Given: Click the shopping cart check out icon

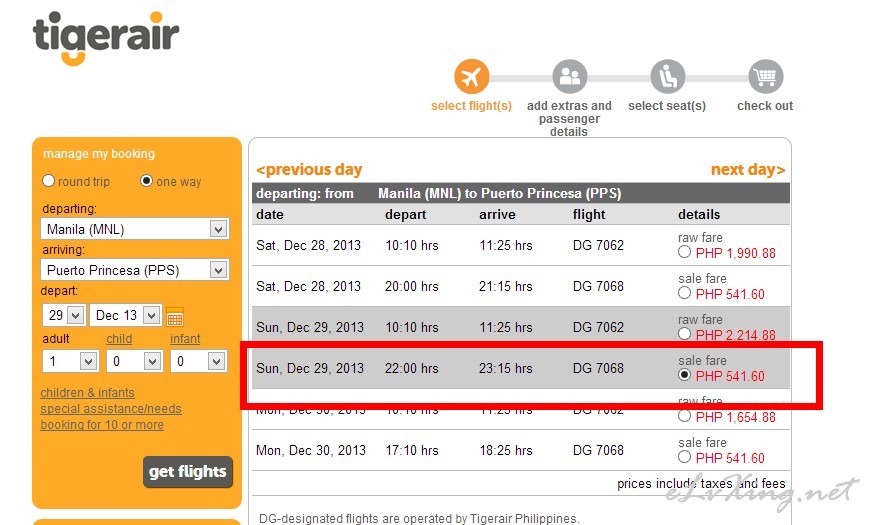Looking at the screenshot, I should (765, 77).
